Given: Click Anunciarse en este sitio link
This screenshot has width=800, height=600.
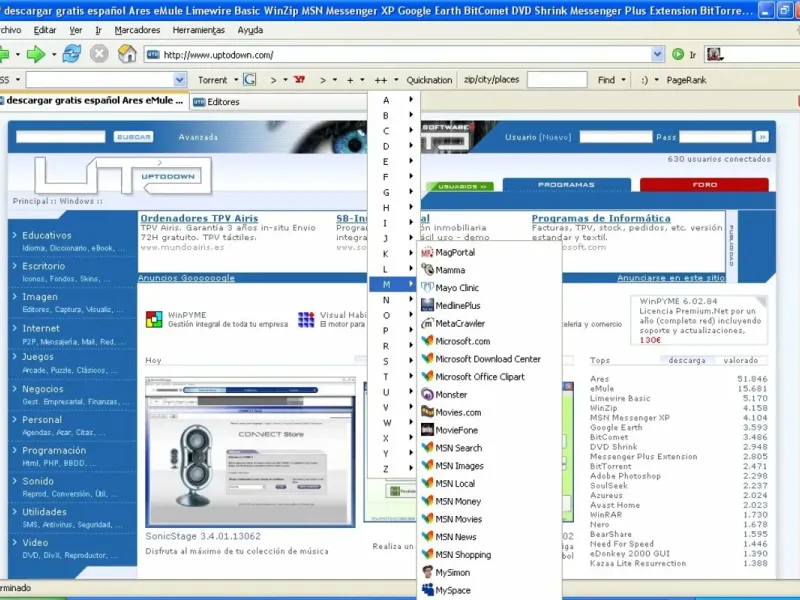Looking at the screenshot, I should [671, 278].
